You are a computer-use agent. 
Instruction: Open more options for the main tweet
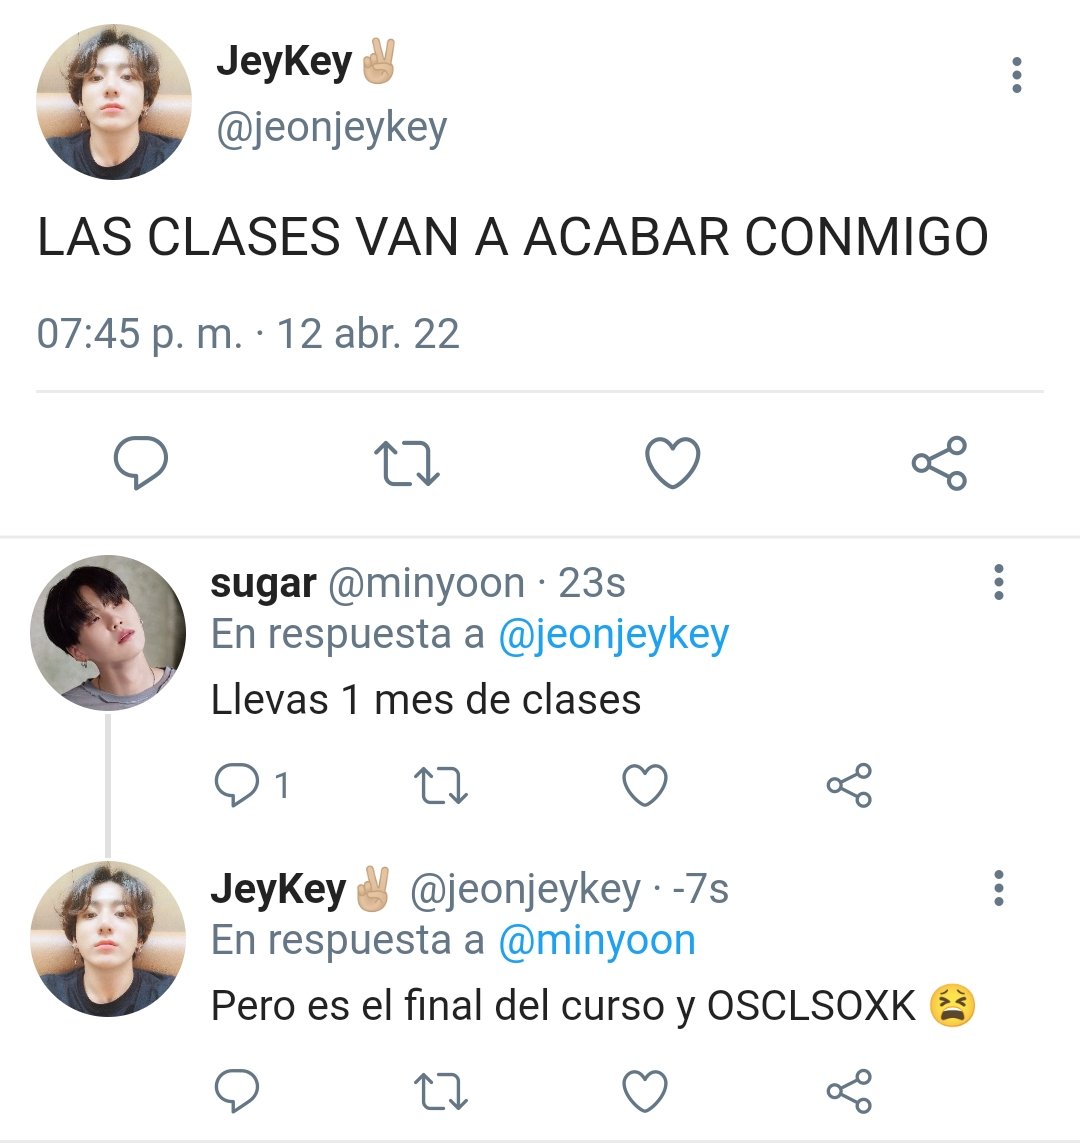coord(1017,74)
